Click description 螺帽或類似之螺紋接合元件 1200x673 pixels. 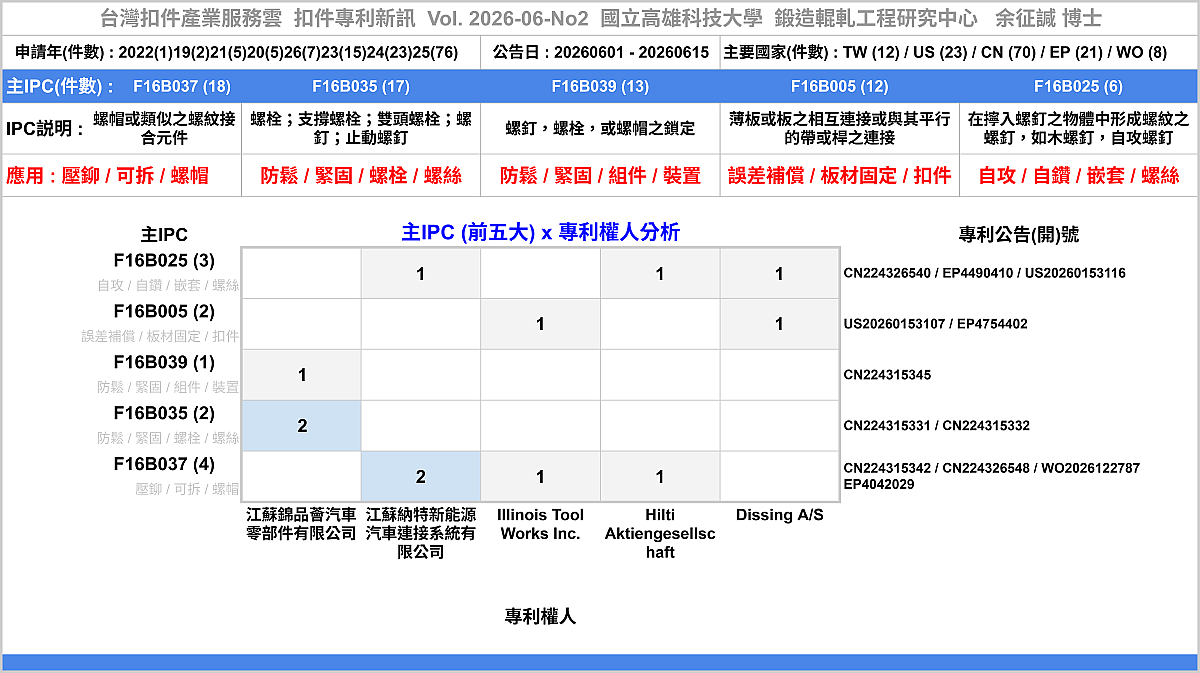pyautogui.click(x=164, y=128)
